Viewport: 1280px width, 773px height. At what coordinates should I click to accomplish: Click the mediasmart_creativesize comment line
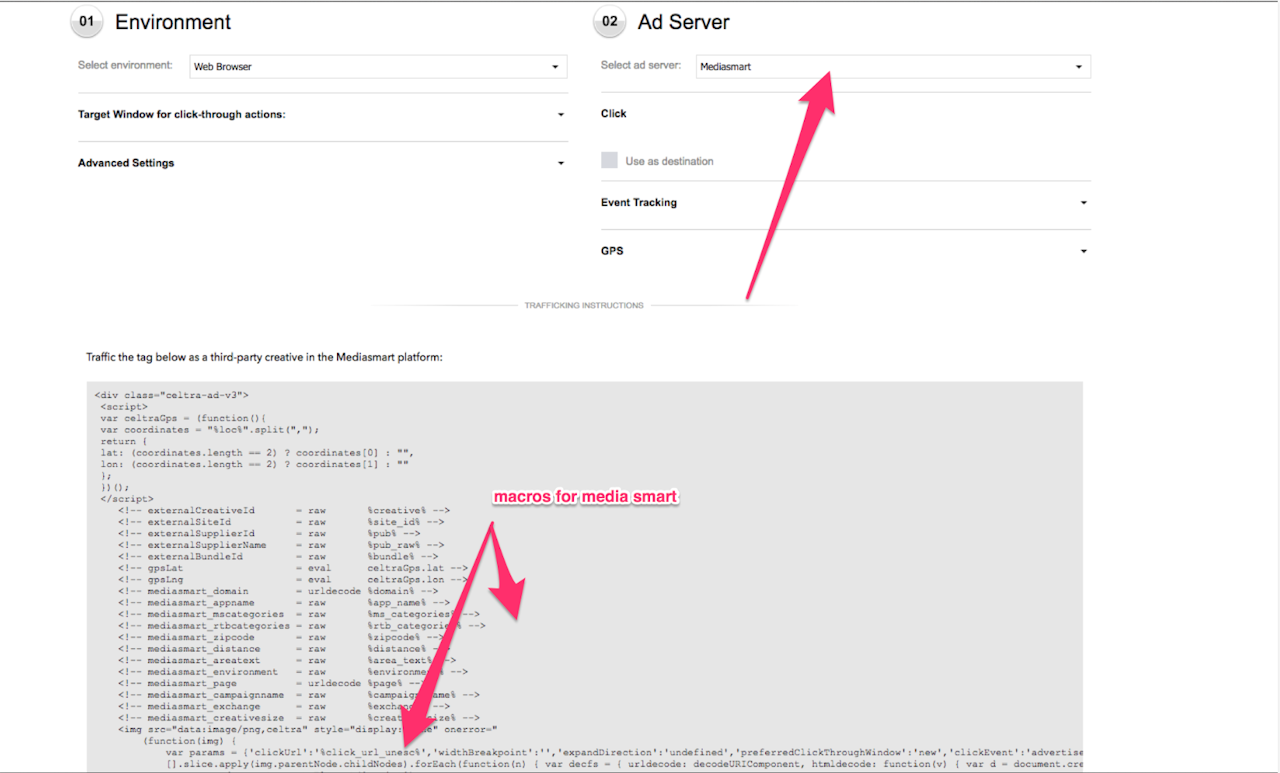pyautogui.click(x=299, y=719)
